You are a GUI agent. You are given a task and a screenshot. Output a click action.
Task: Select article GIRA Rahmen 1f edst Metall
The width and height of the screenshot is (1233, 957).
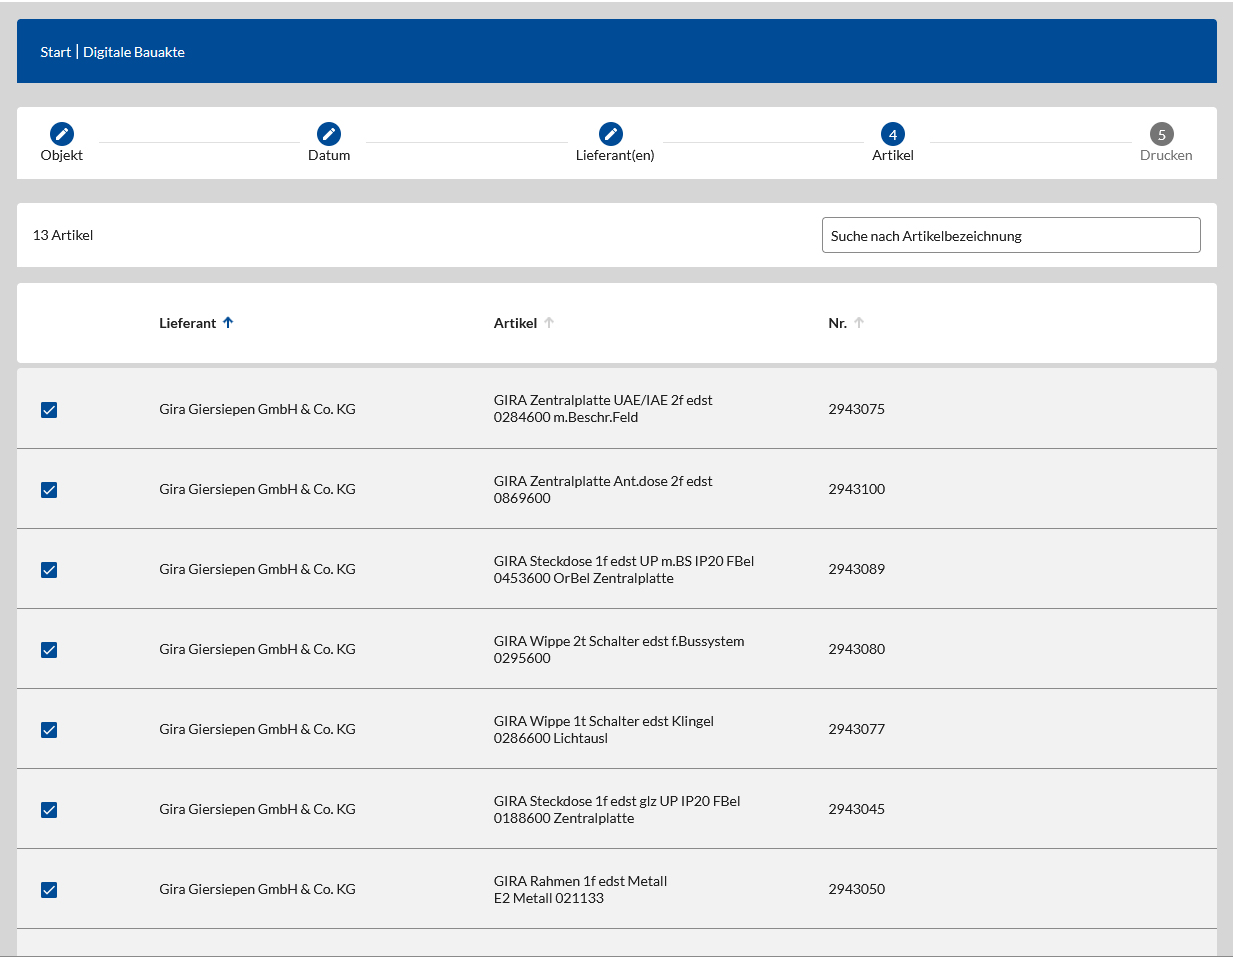(x=580, y=889)
